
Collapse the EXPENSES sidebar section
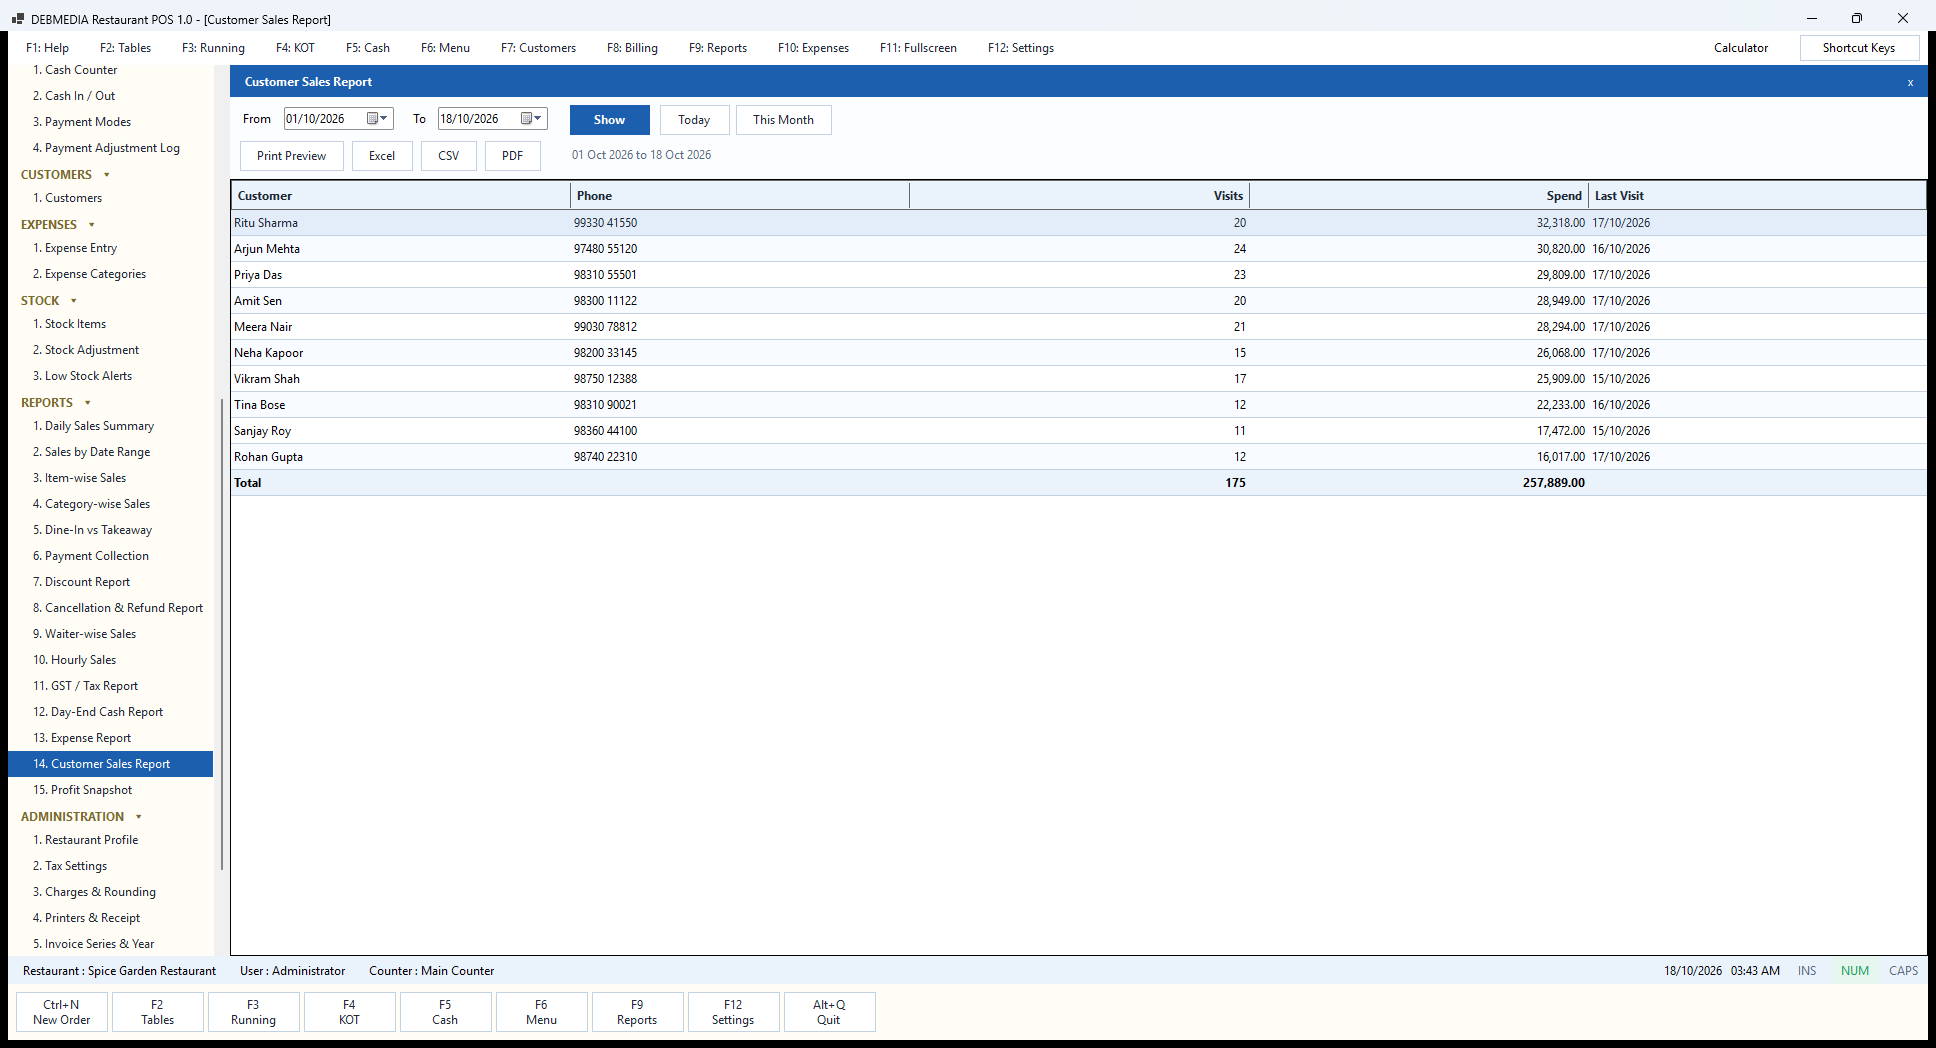pos(92,225)
